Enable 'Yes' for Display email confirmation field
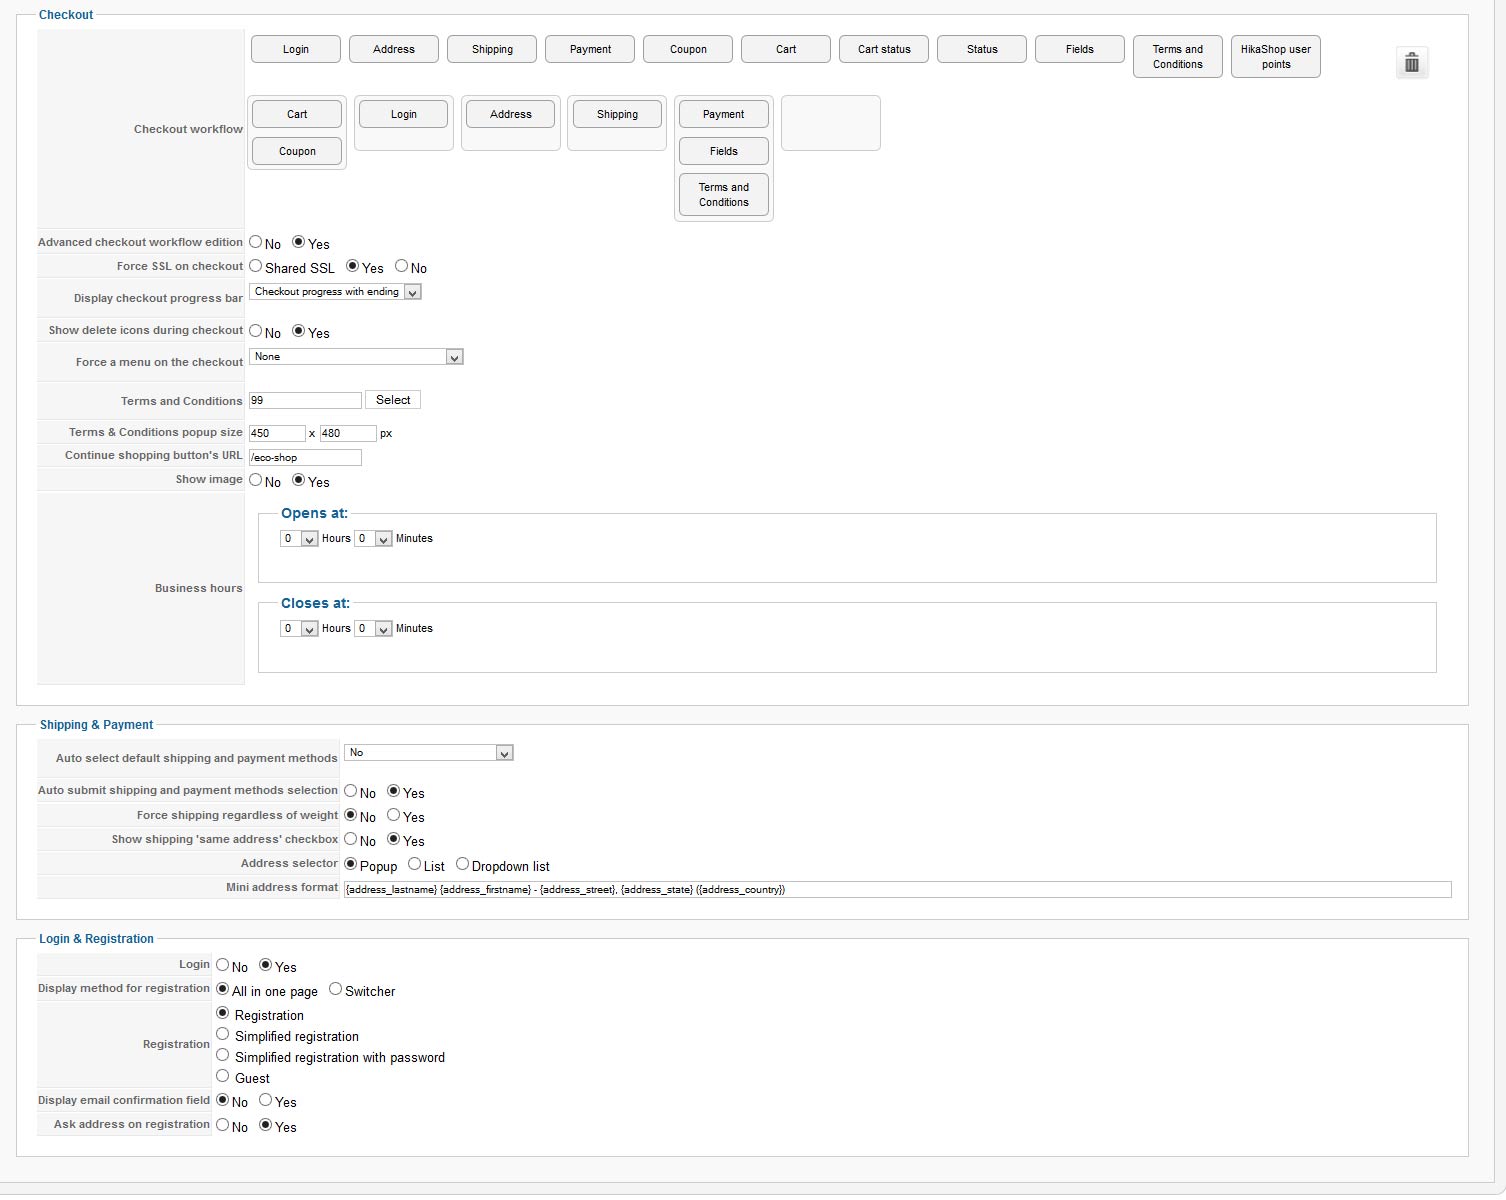 (x=266, y=1100)
